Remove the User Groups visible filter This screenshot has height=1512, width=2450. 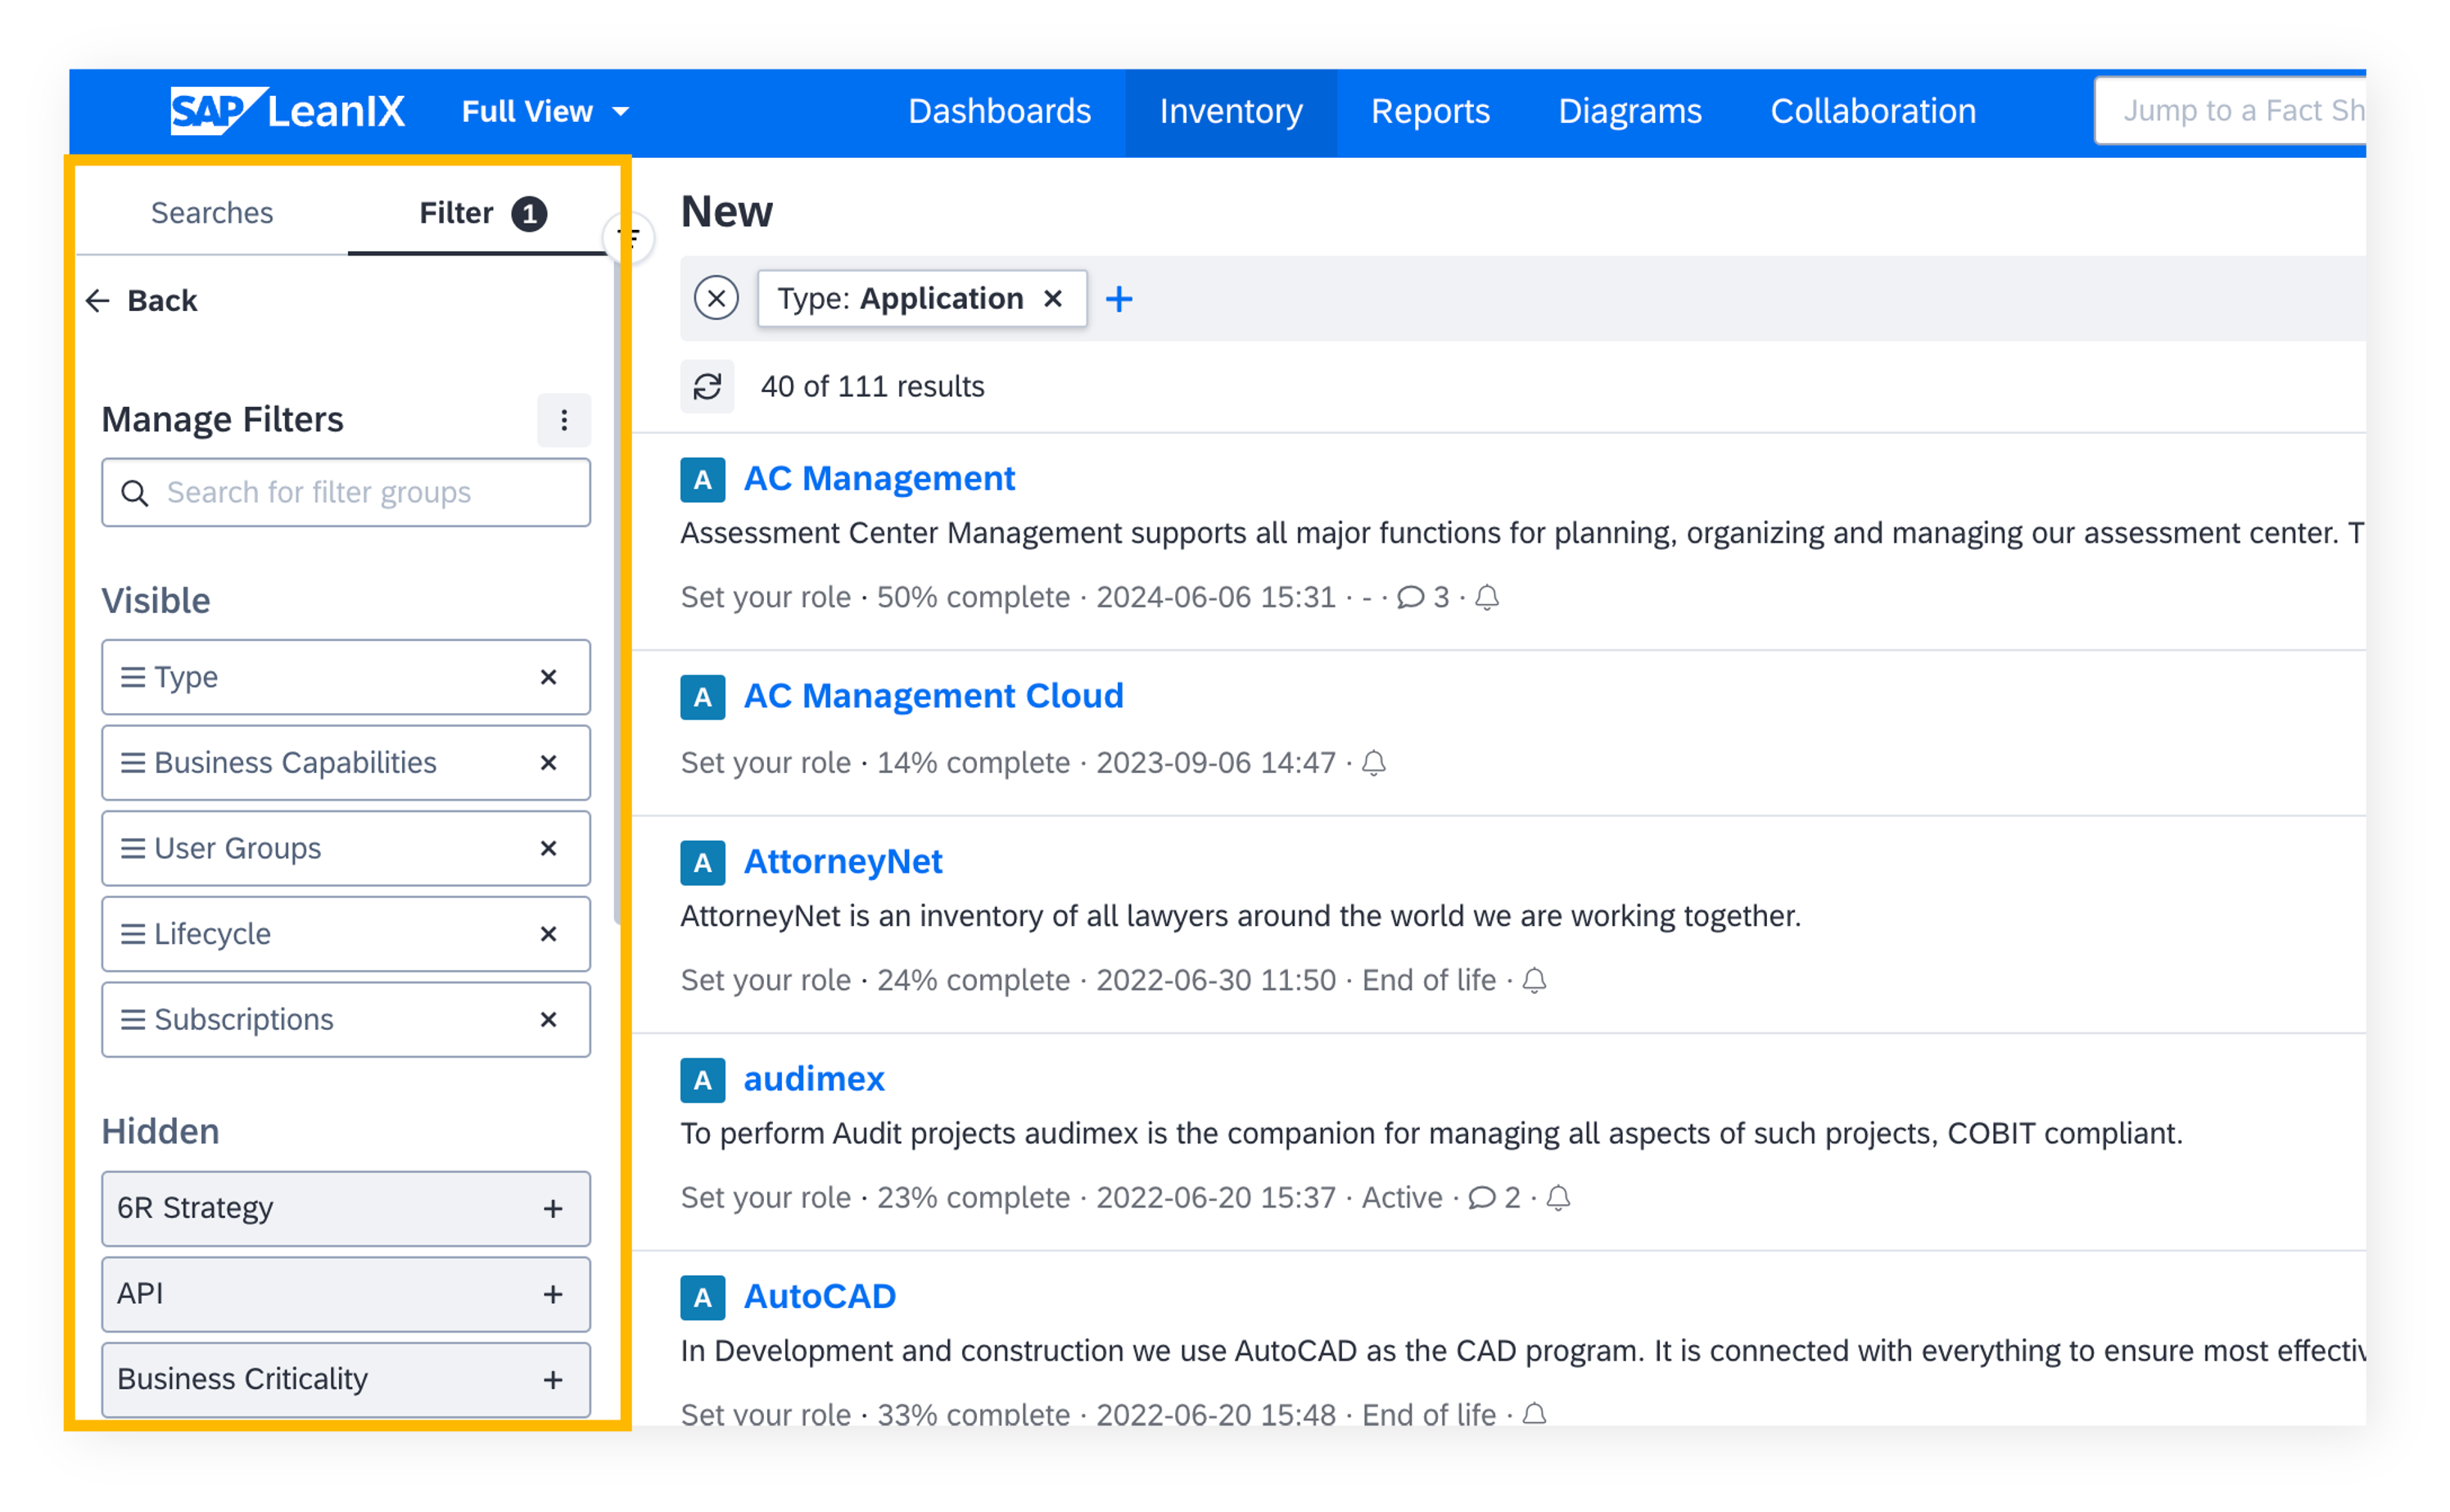[x=548, y=849]
